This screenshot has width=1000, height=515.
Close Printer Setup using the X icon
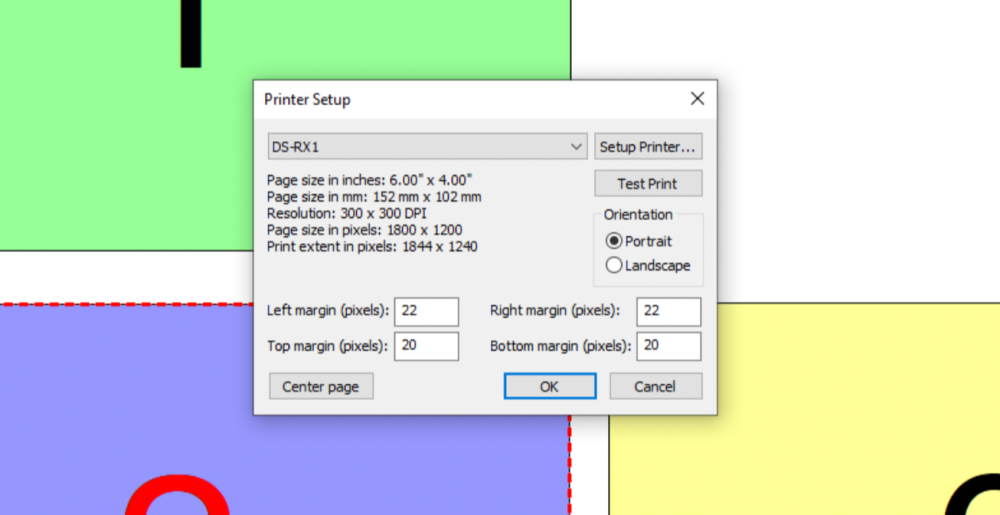[x=697, y=99]
